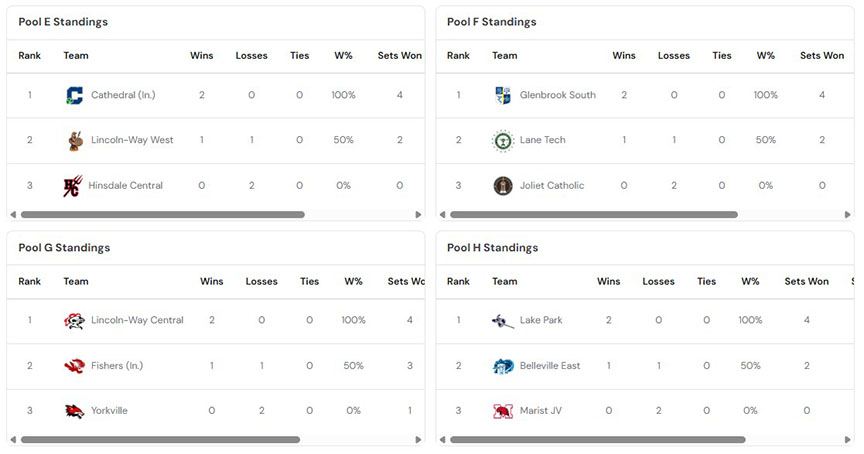
Task: Open the Yorkville team name link
Action: click(x=109, y=411)
